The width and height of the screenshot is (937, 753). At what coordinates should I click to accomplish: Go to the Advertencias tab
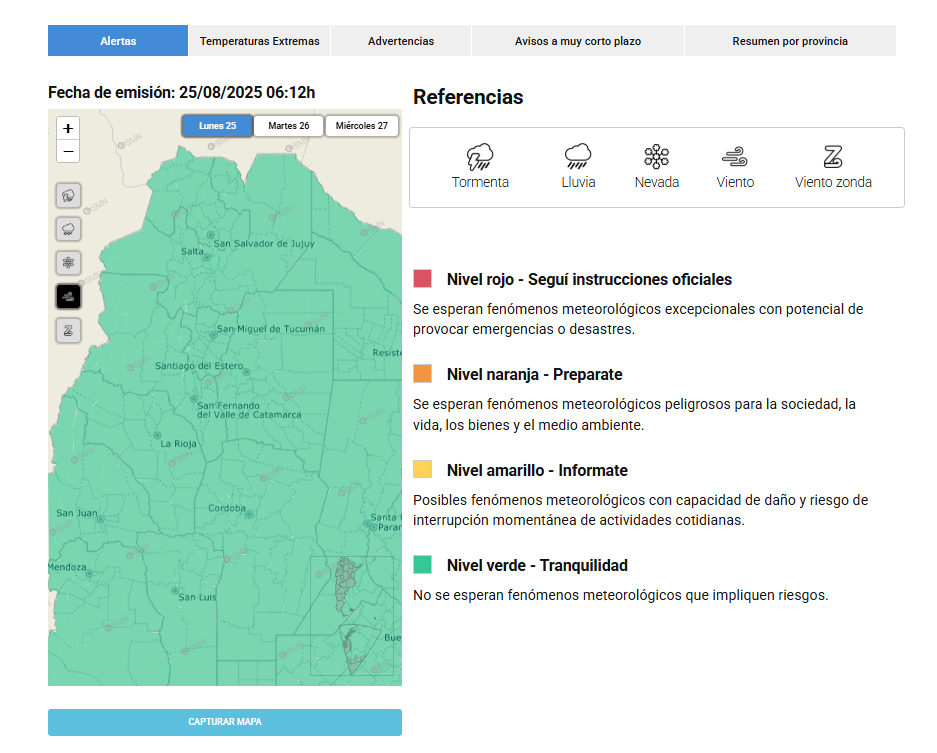pyautogui.click(x=401, y=41)
